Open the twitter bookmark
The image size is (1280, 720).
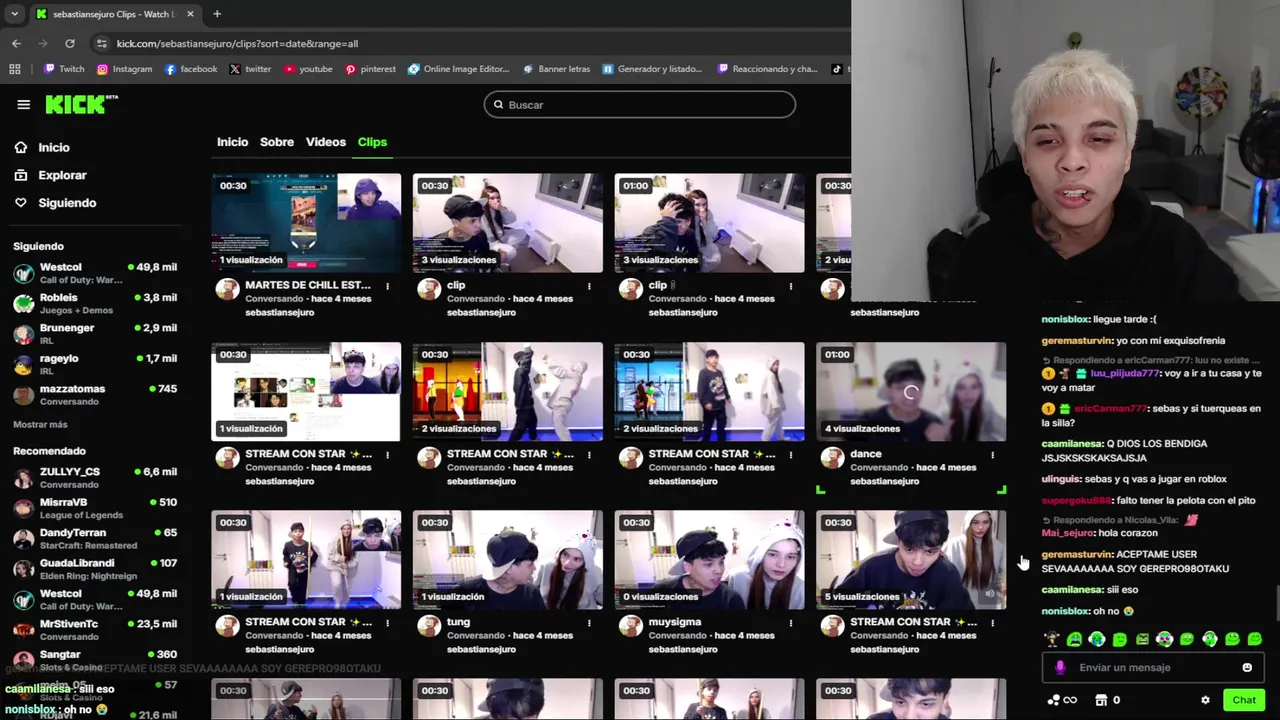(250, 69)
